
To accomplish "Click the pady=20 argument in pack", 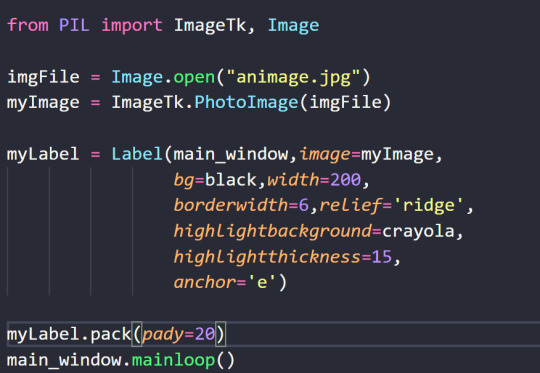I will [x=179, y=334].
